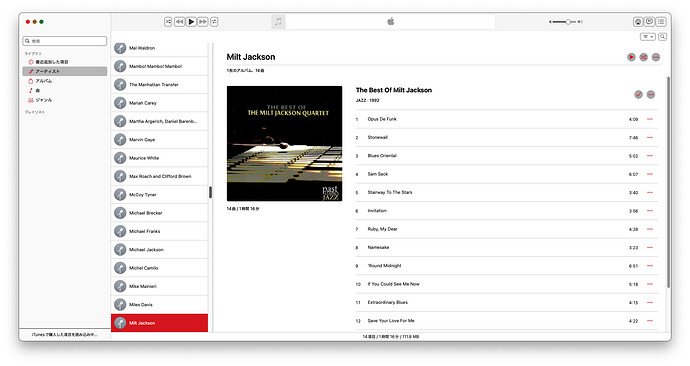The height and width of the screenshot is (366, 690).
Task: Select the Sam Sack track title
Action: pyautogui.click(x=378, y=174)
